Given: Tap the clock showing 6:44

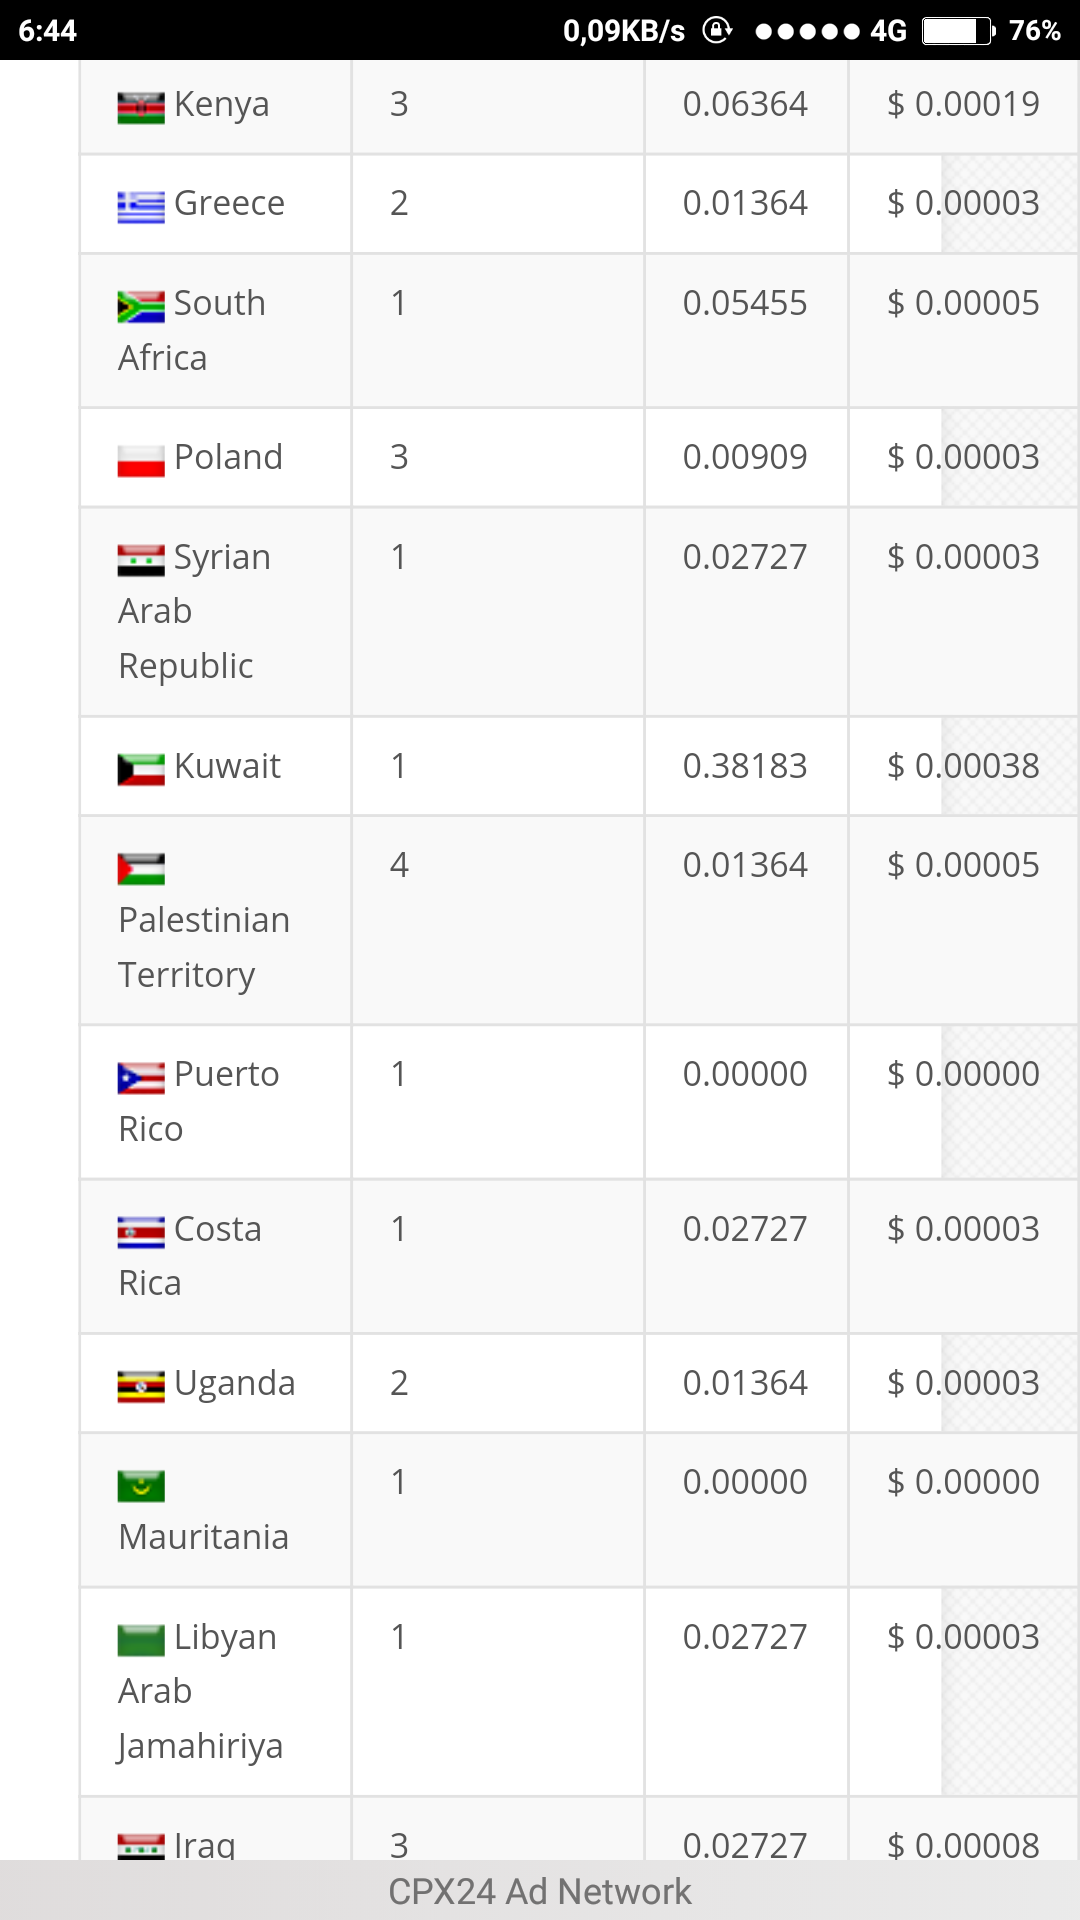Looking at the screenshot, I should 48,31.
